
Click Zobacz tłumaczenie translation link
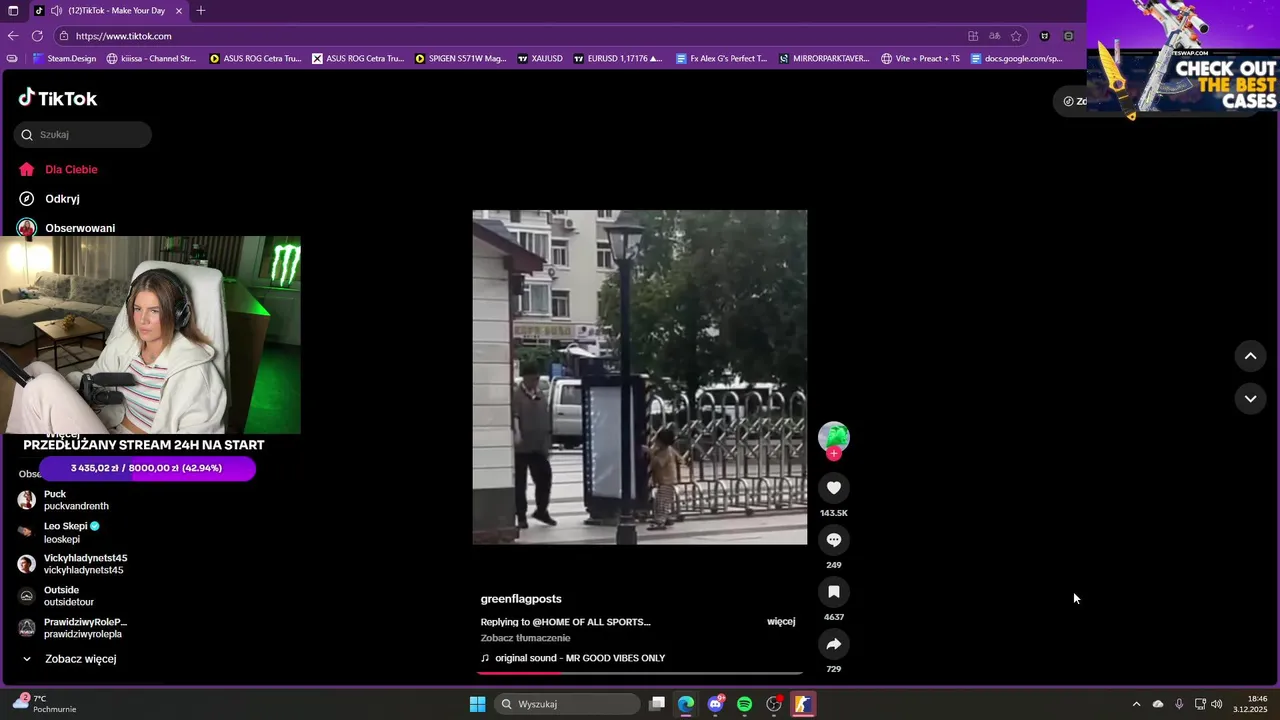tap(525, 638)
